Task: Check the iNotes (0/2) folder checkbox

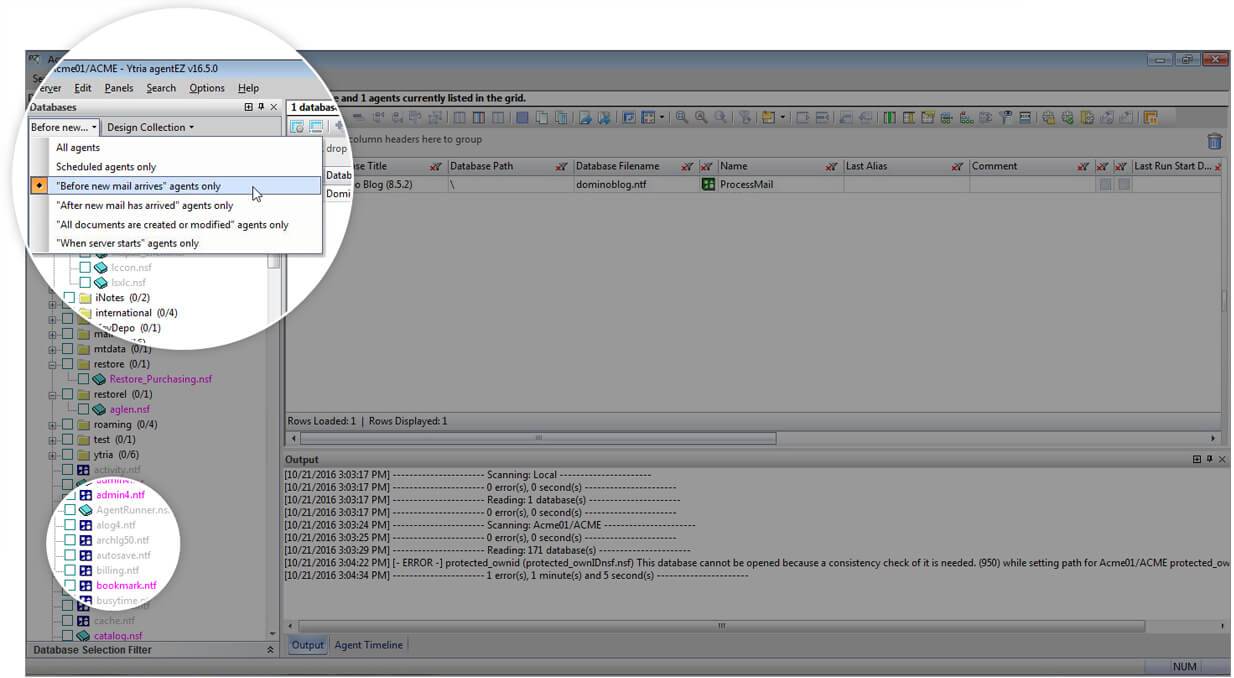Action: tap(69, 298)
